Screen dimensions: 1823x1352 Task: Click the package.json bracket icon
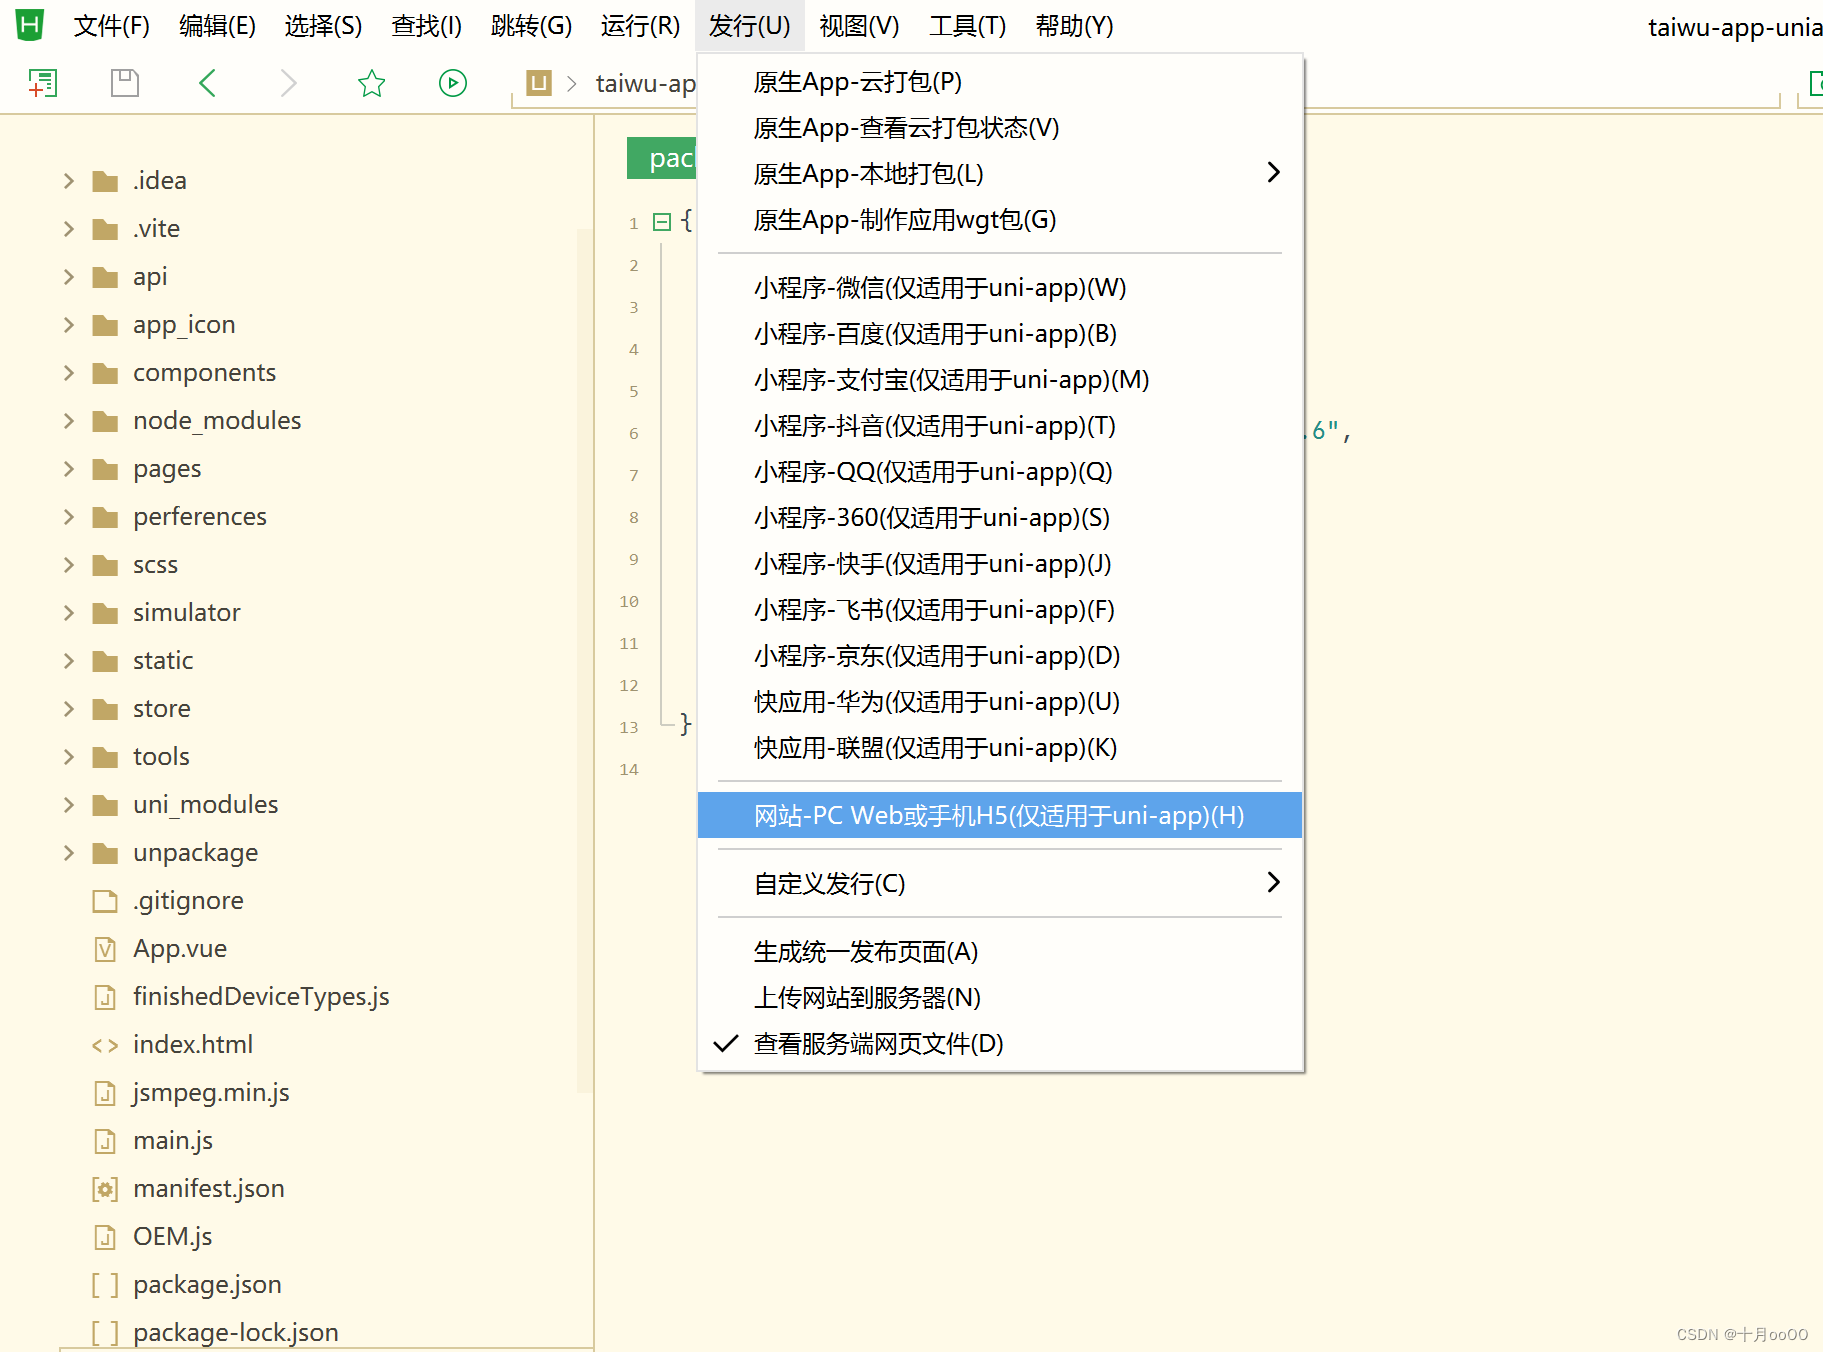105,1285
